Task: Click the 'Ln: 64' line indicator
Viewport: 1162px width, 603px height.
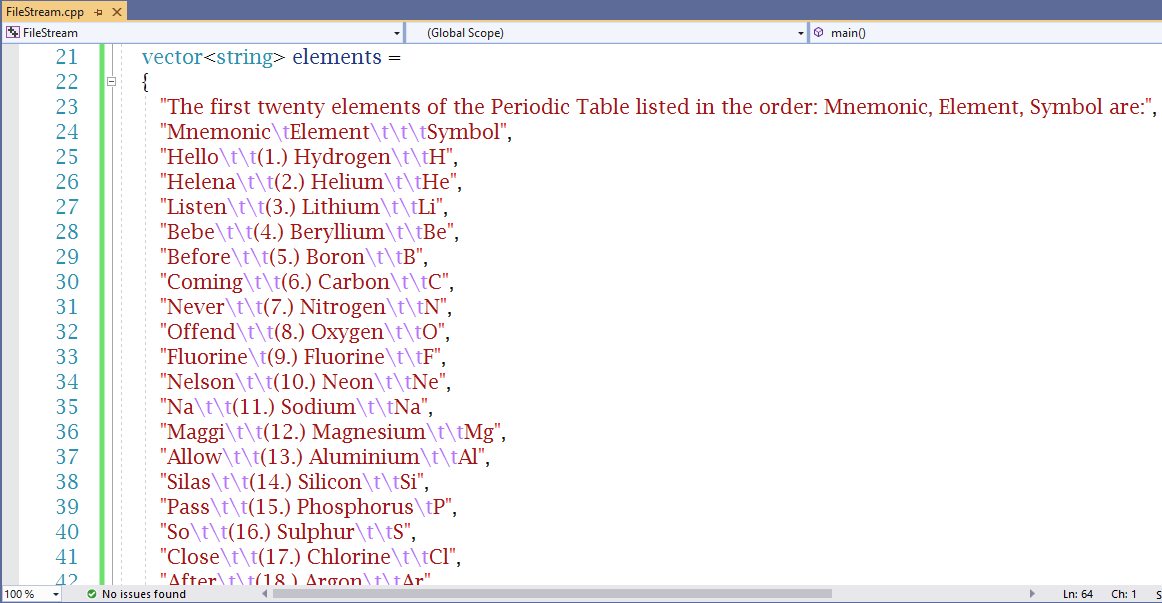Action: click(x=1078, y=594)
